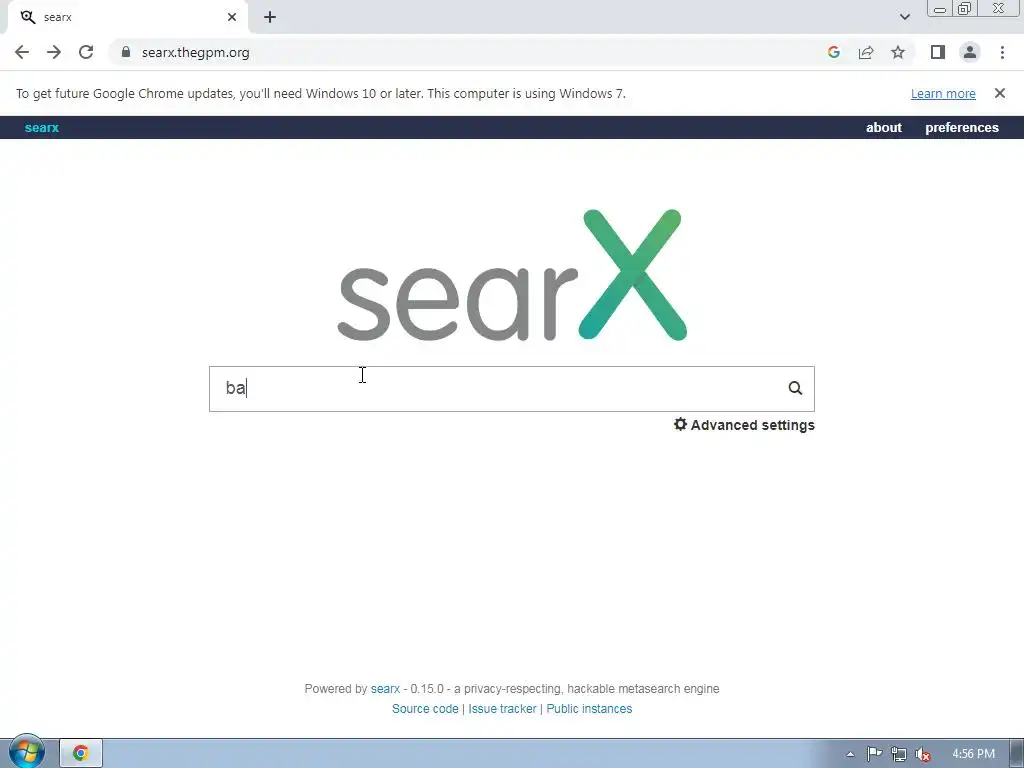Image resolution: width=1024 pixels, height=768 pixels.
Task: Open the Action Center flag icon
Action: (874, 754)
